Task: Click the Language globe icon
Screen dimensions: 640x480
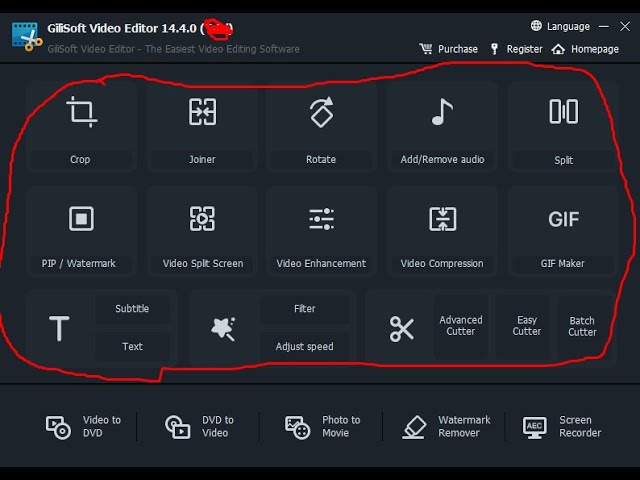Action: (x=536, y=26)
